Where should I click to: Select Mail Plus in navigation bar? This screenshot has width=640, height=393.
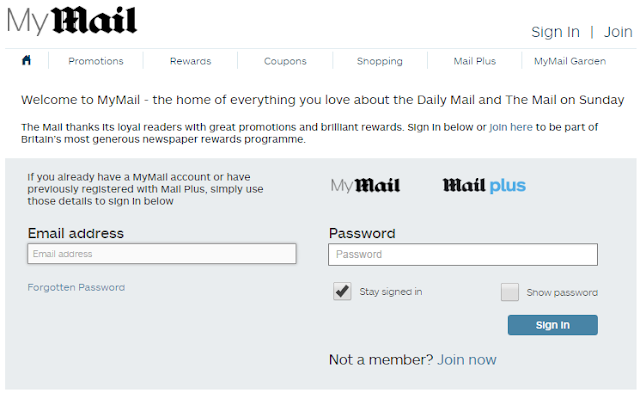pyautogui.click(x=475, y=61)
